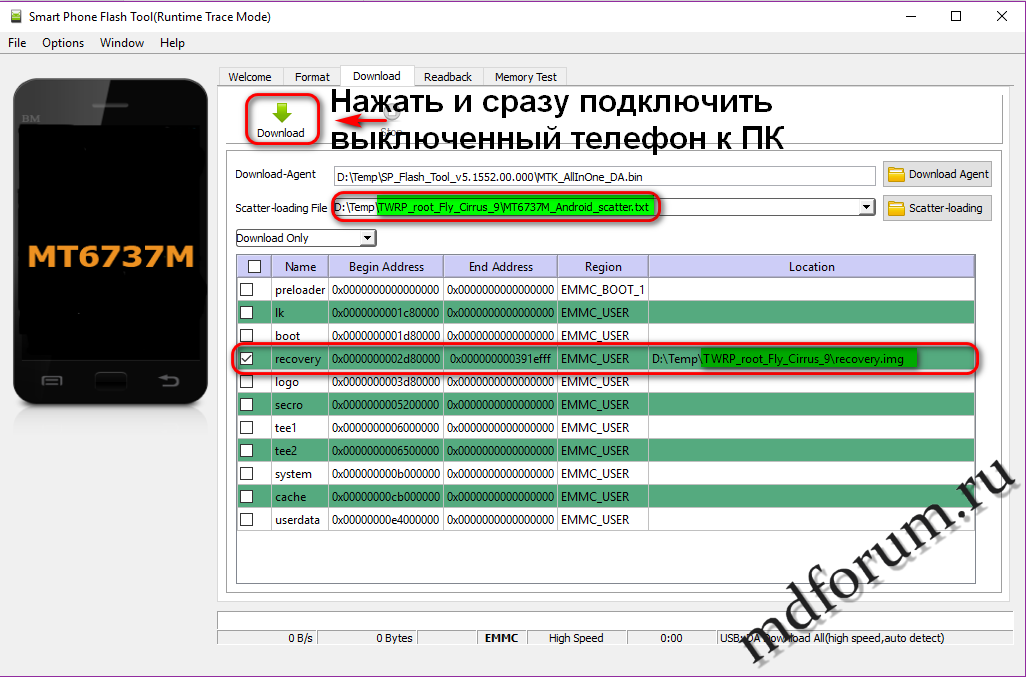The height and width of the screenshot is (677, 1026).
Task: Minimize the Flash Tool window
Action: pyautogui.click(x=911, y=16)
